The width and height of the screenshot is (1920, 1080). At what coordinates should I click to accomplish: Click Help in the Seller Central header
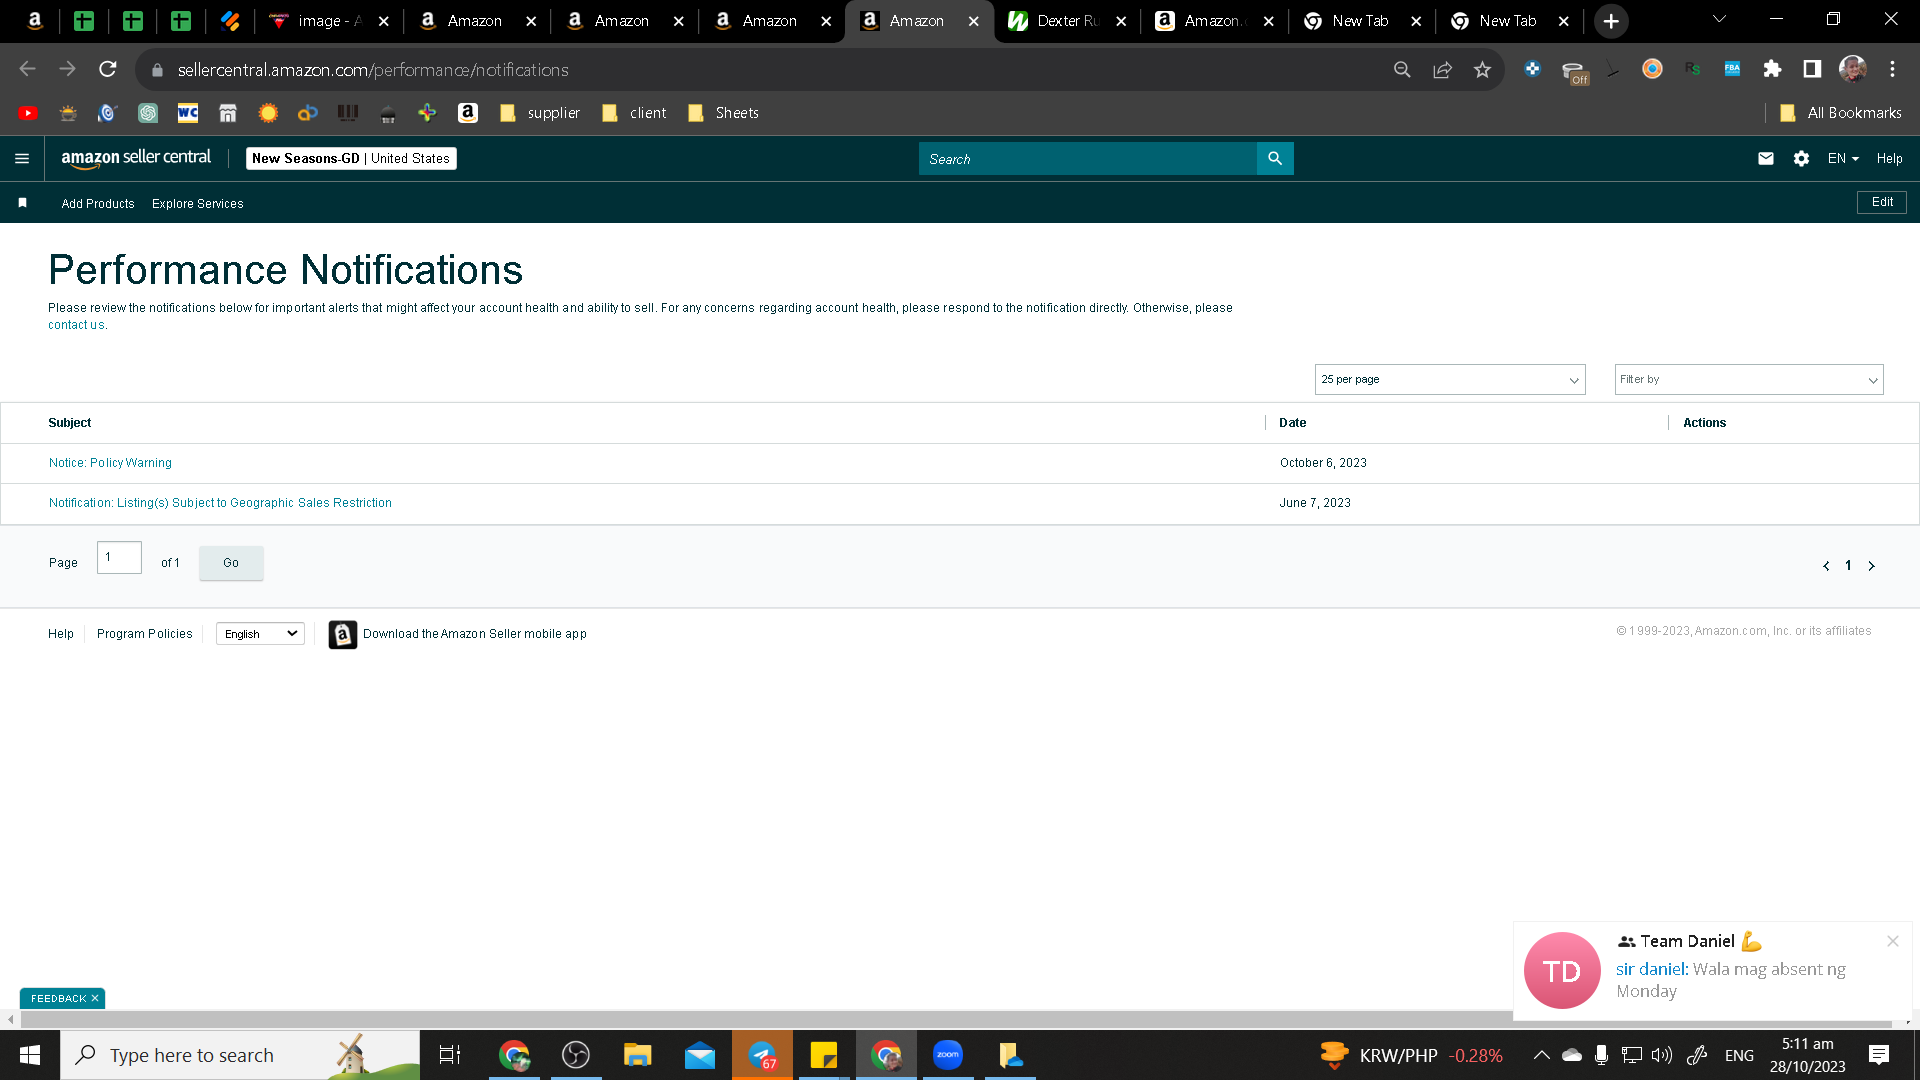(1889, 158)
